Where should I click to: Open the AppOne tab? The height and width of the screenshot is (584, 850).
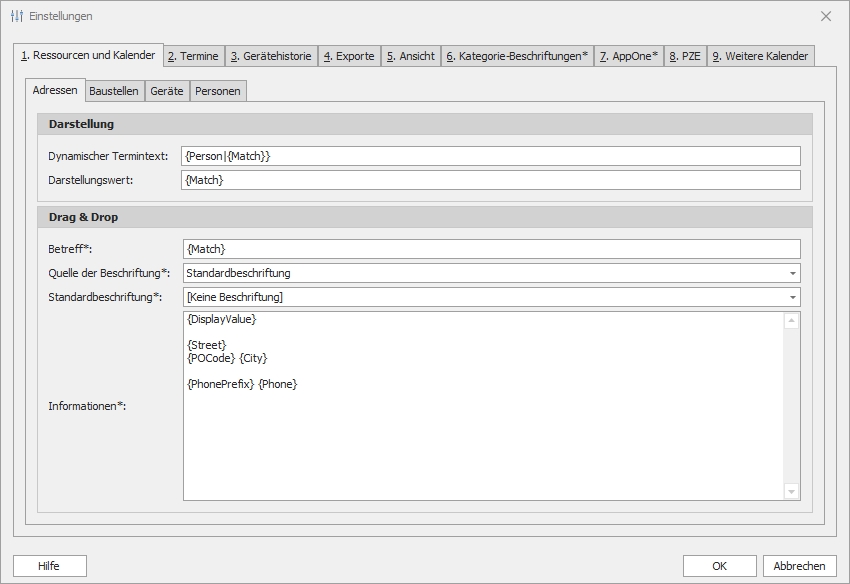click(629, 56)
